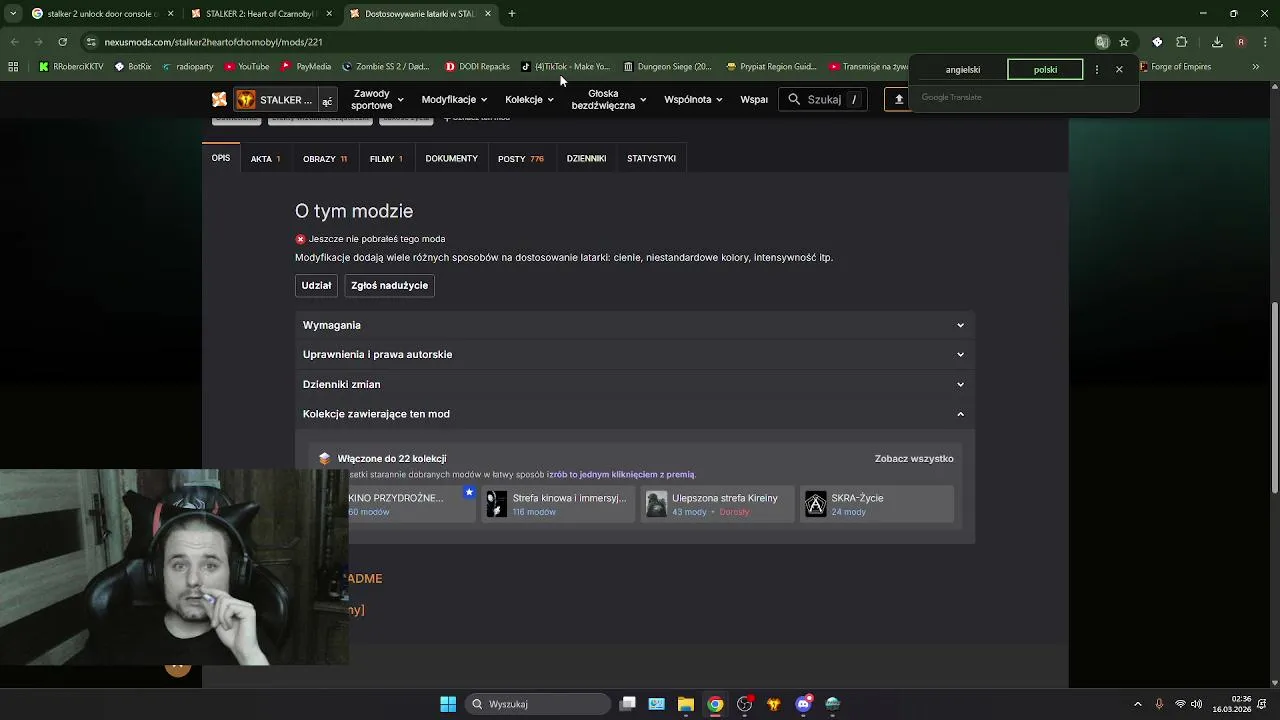Expand the Kolekcje menu
The height and width of the screenshot is (720, 1280).
tap(529, 99)
